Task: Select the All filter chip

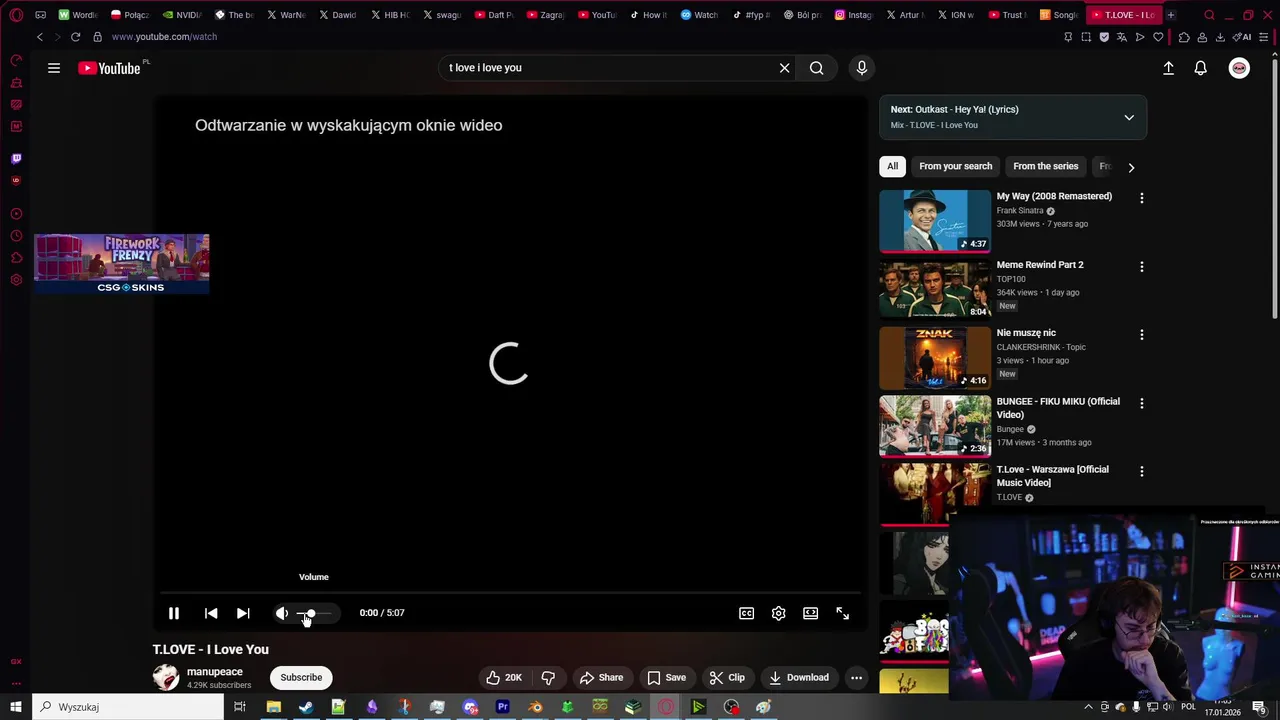Action: click(892, 166)
